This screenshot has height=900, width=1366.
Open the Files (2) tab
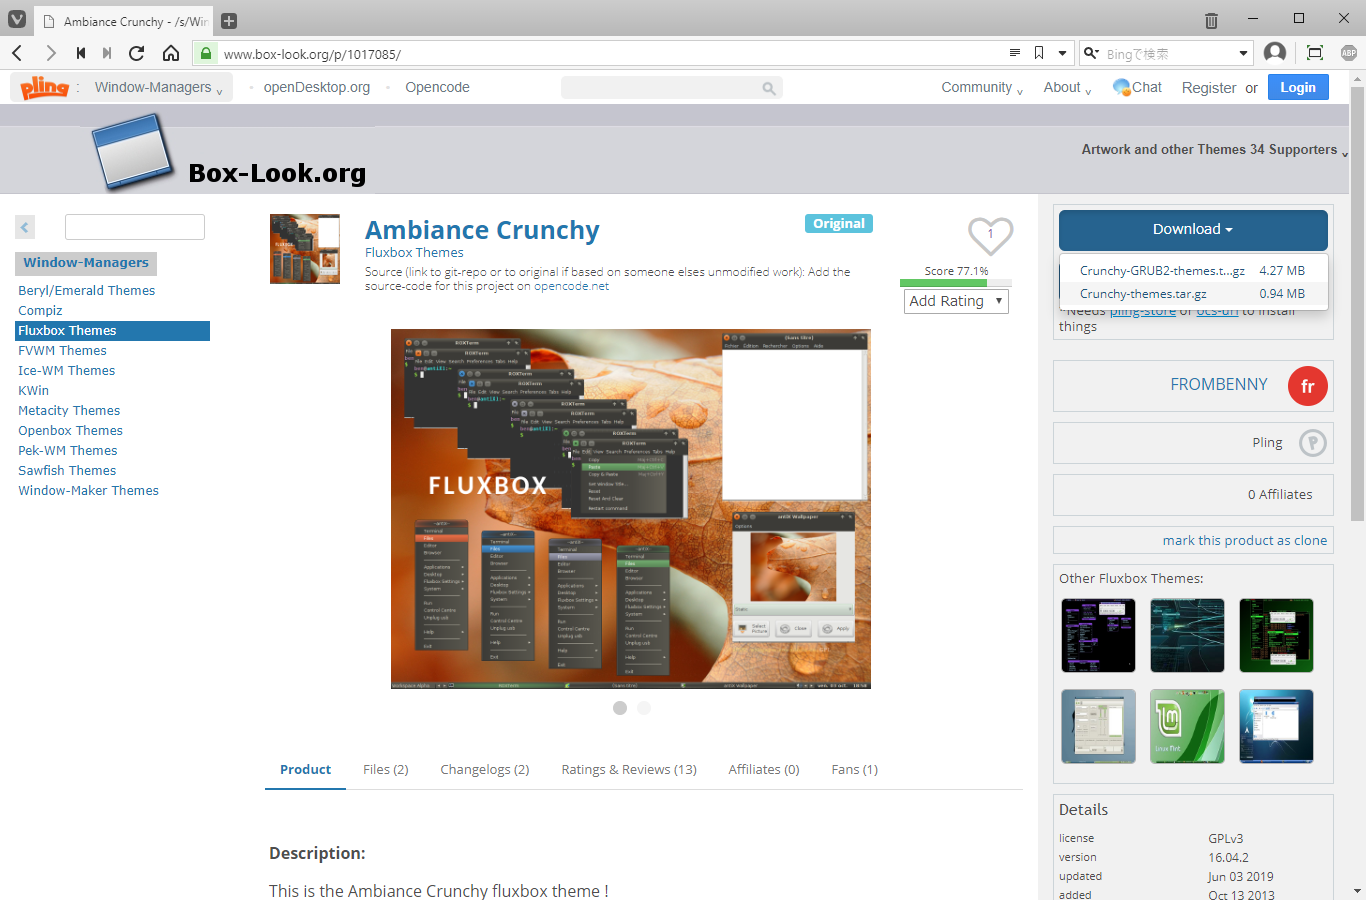[x=386, y=770]
